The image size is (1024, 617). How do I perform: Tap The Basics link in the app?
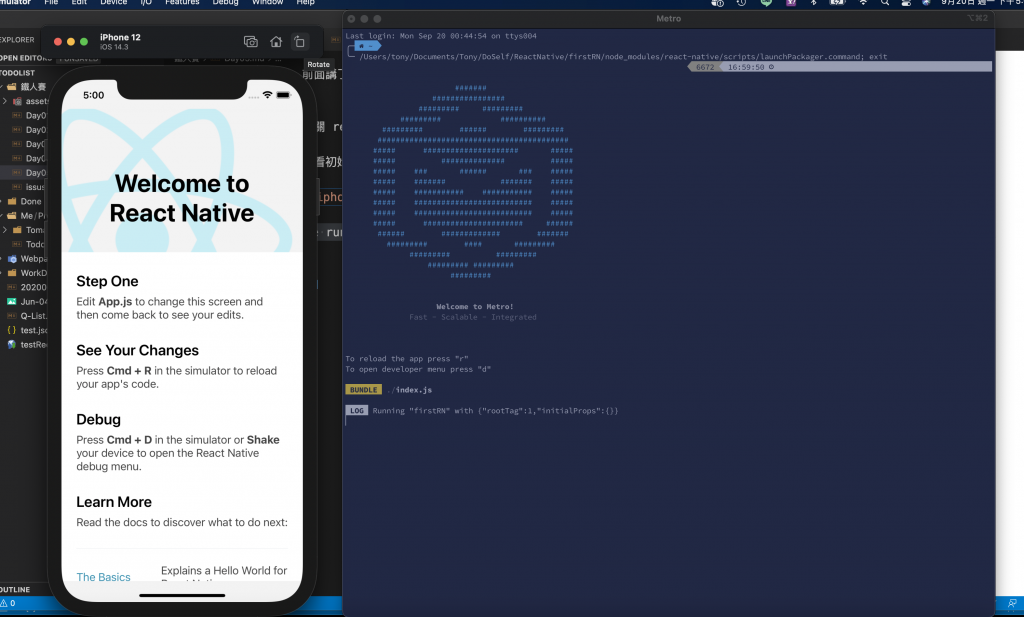[103, 577]
